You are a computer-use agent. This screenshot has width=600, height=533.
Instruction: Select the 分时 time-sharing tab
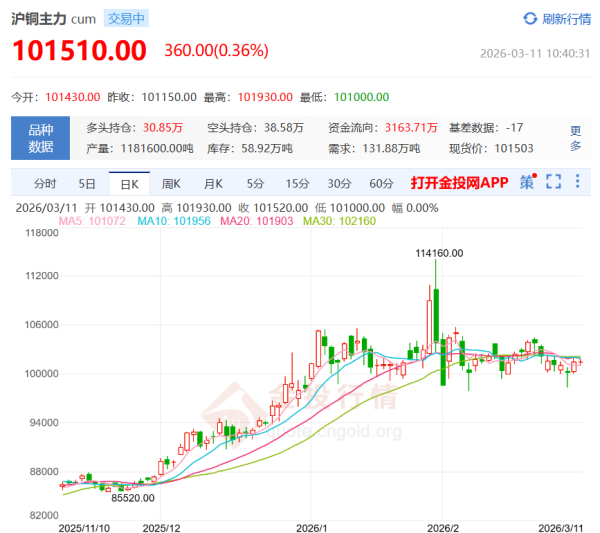[45, 184]
